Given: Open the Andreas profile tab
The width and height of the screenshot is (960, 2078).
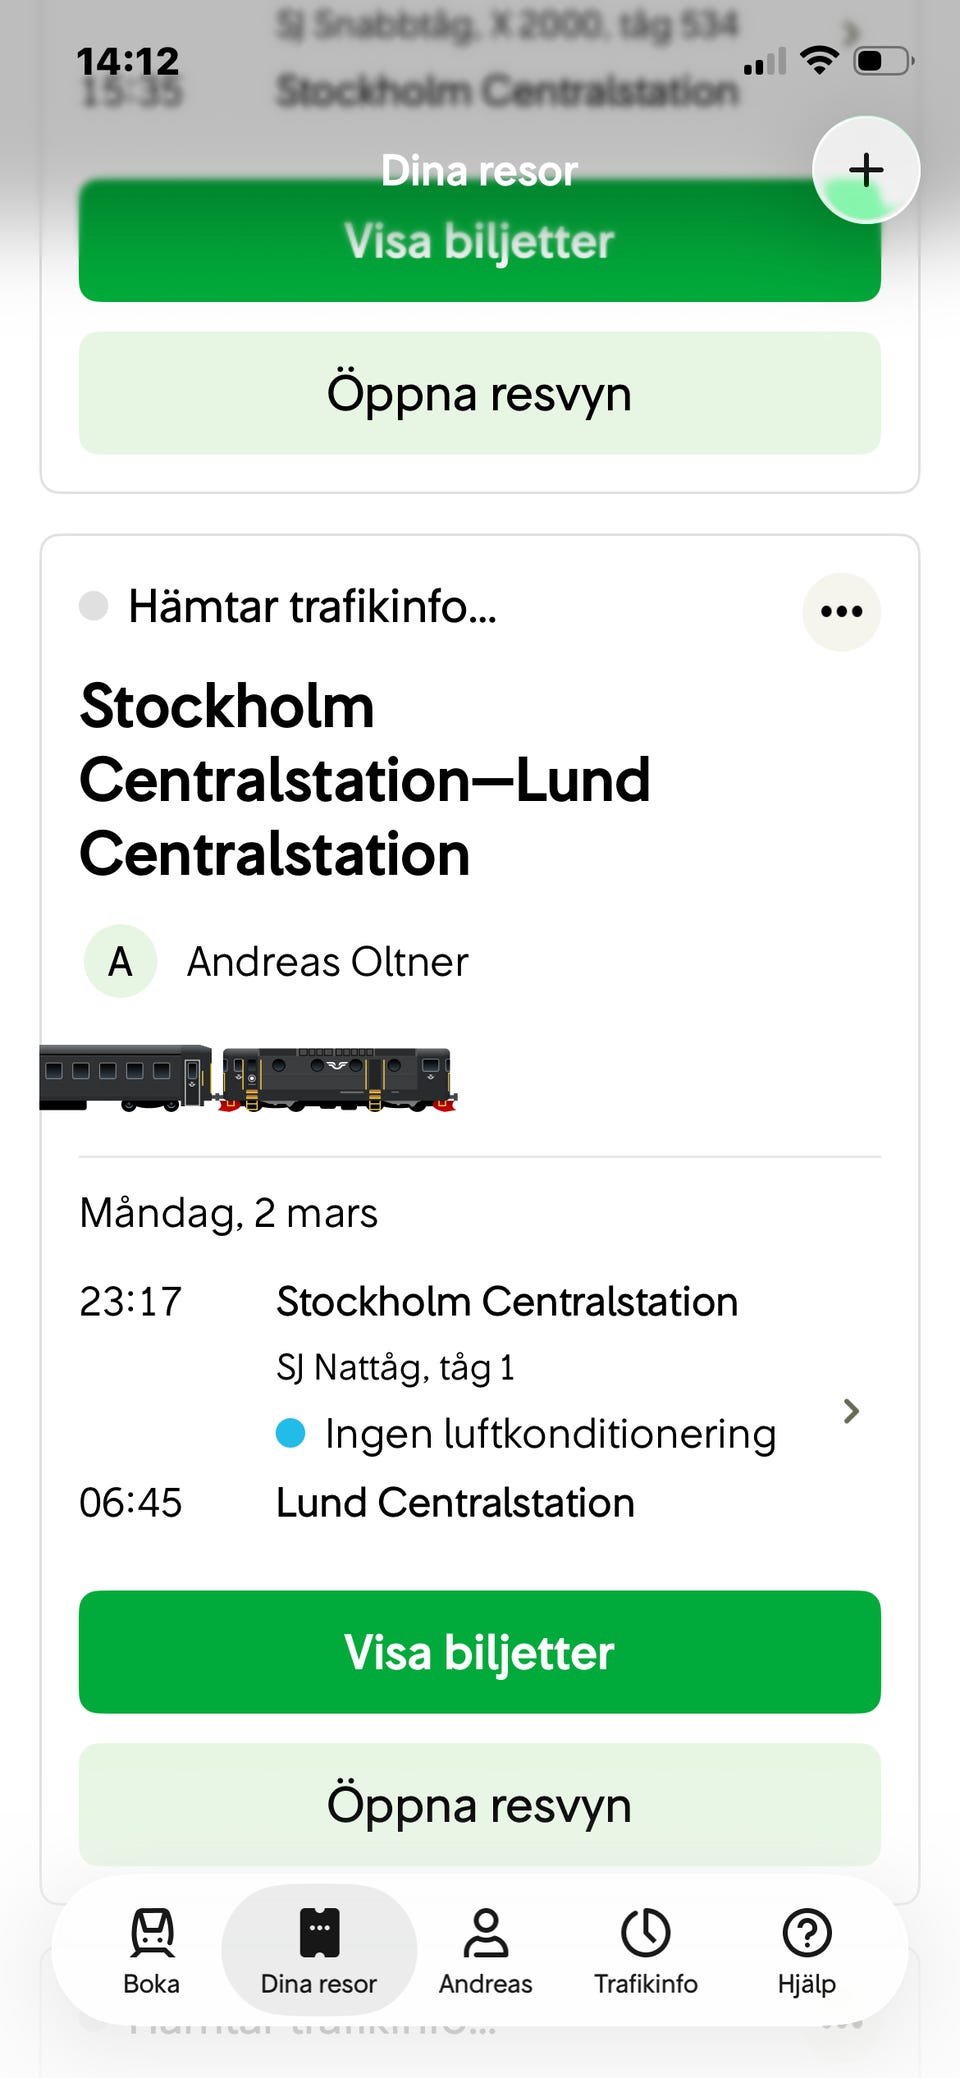Looking at the screenshot, I should 485,1948.
